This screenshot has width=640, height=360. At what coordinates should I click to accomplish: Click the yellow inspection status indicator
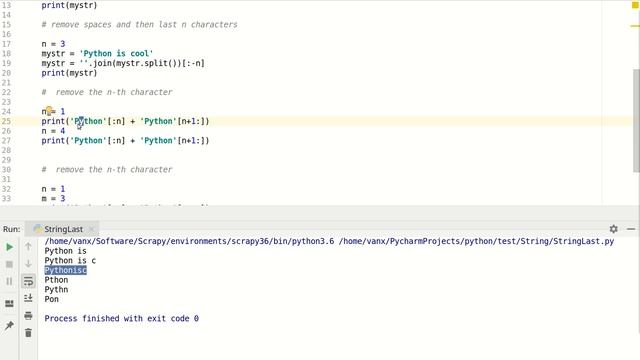coord(635,5)
